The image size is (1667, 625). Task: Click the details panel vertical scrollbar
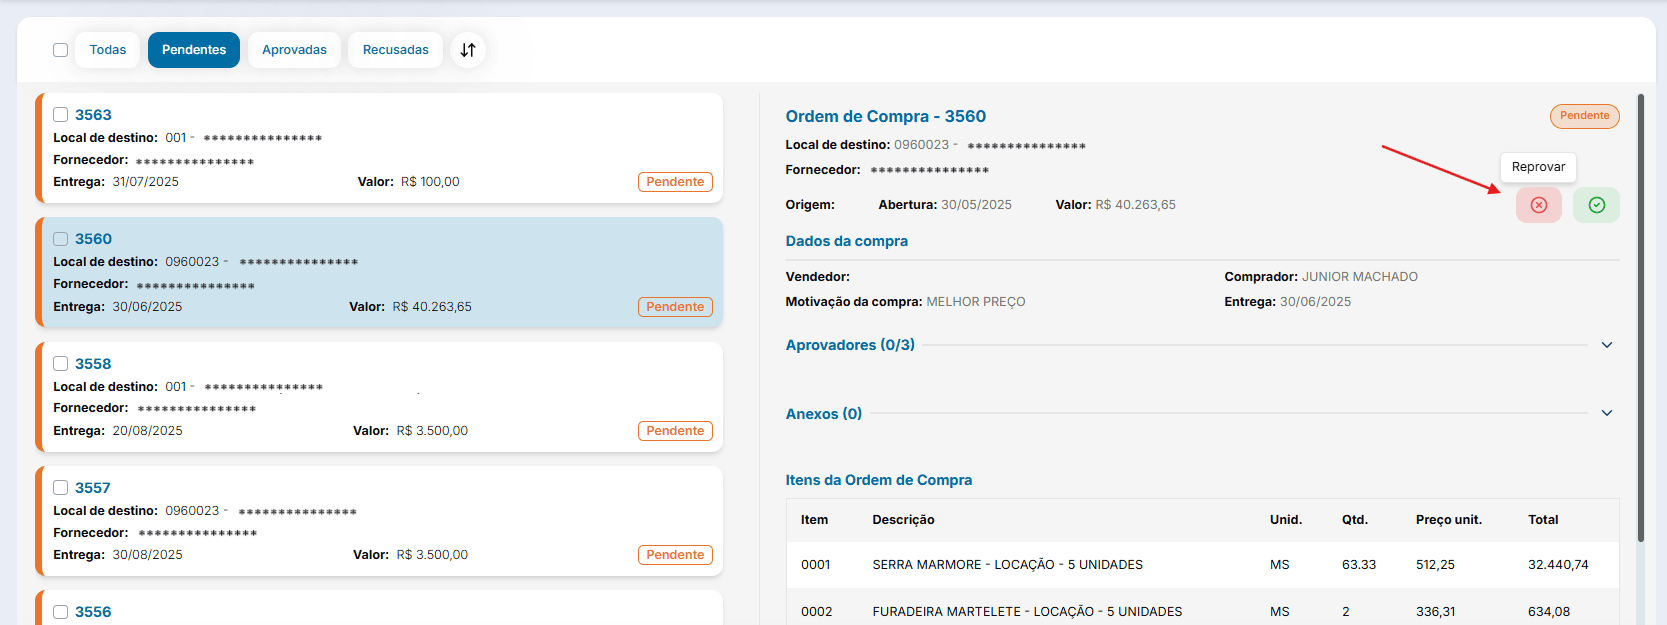pyautogui.click(x=1641, y=318)
